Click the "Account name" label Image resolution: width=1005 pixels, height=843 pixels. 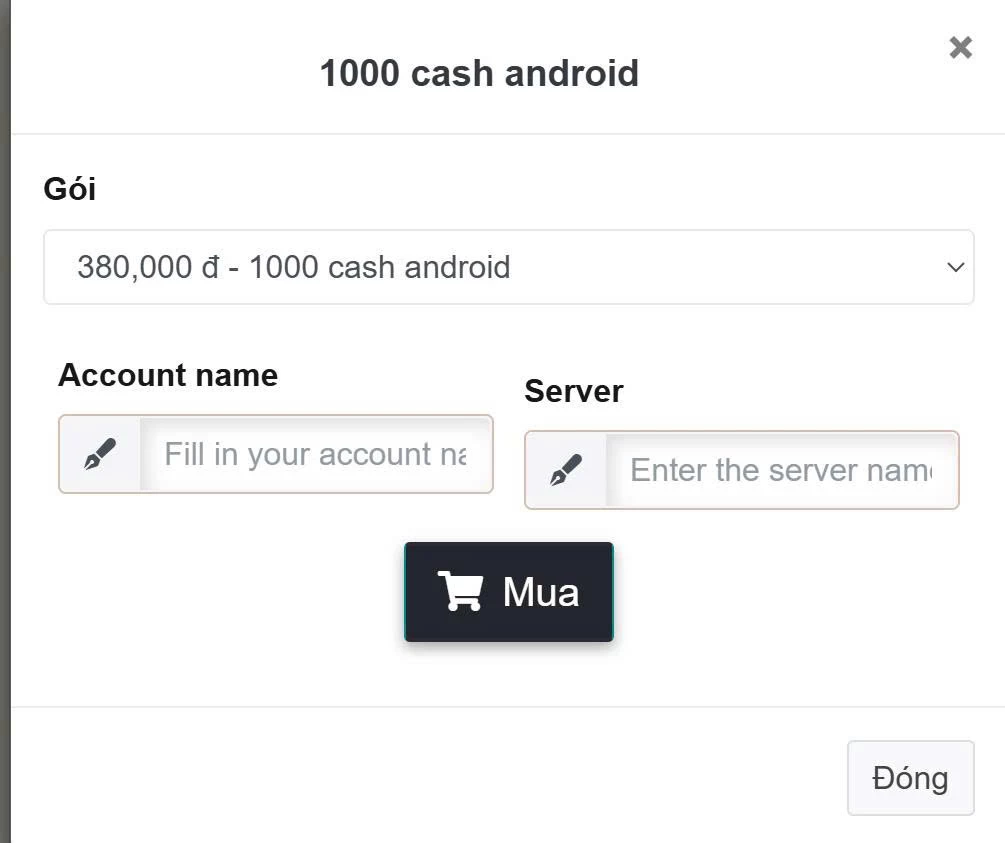[168, 375]
